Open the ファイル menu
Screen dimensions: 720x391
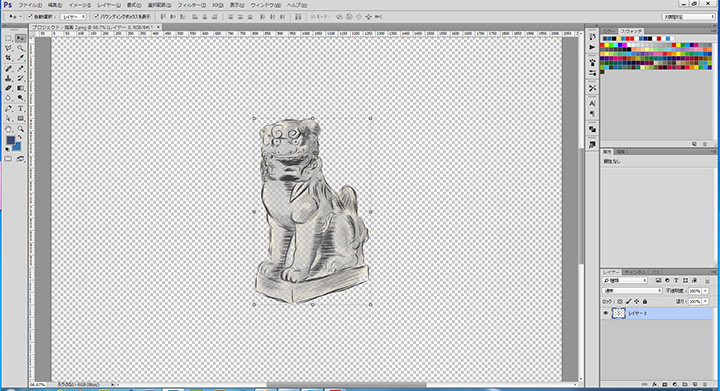click(x=30, y=5)
